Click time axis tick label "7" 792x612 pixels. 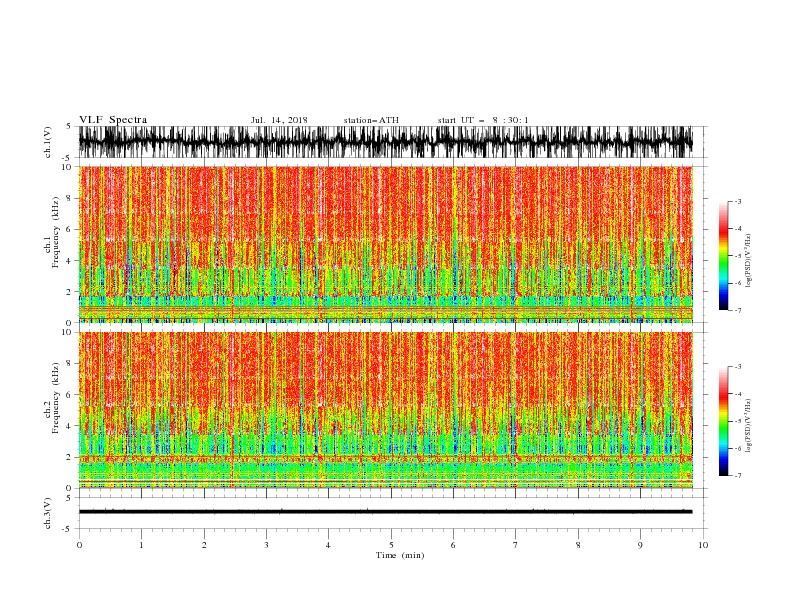(x=516, y=545)
